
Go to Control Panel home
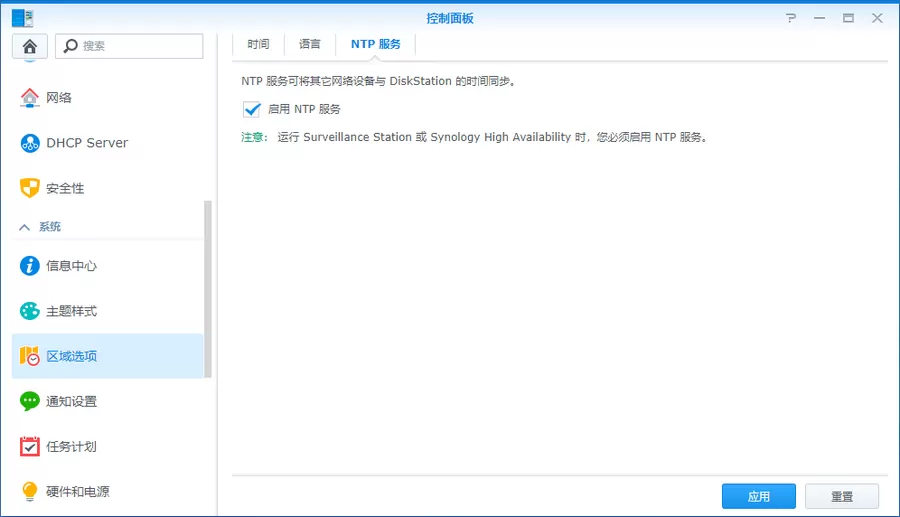(30, 46)
